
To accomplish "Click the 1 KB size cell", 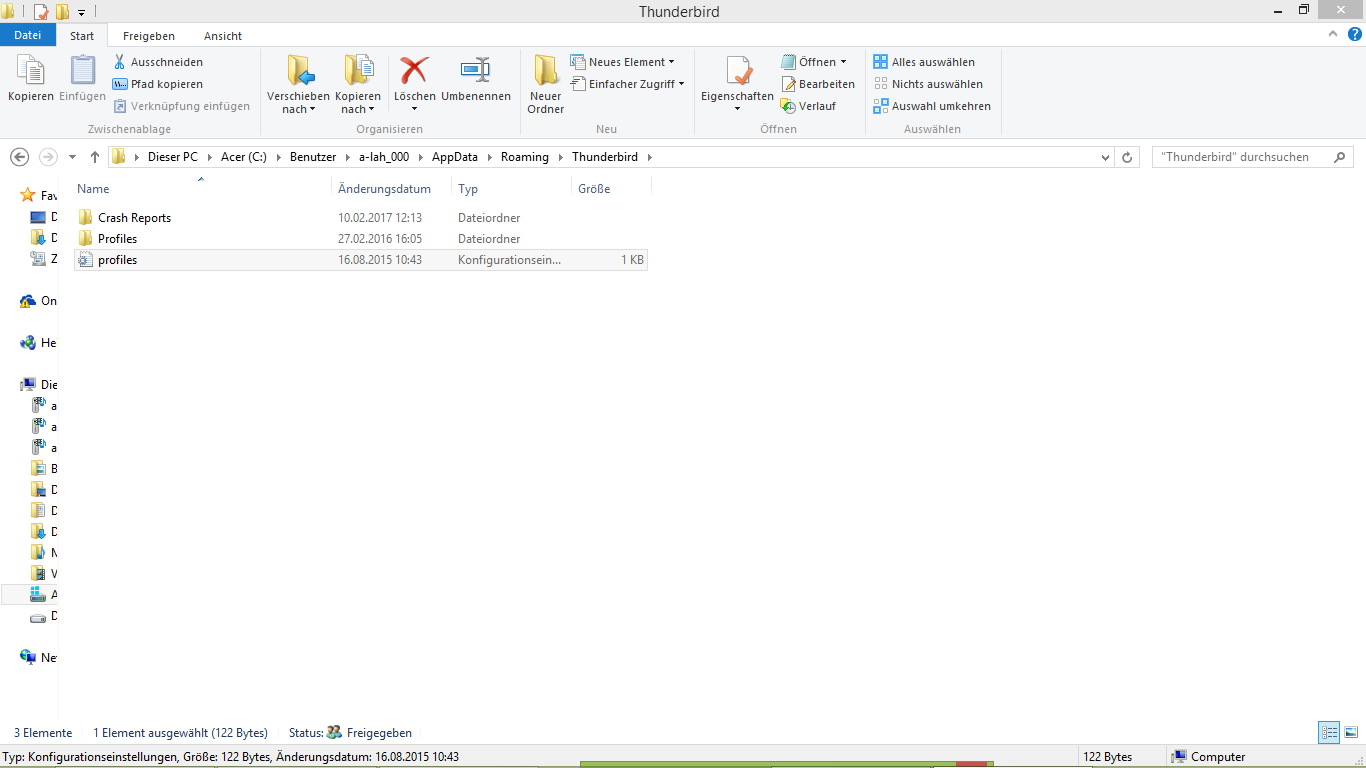I will coord(632,260).
